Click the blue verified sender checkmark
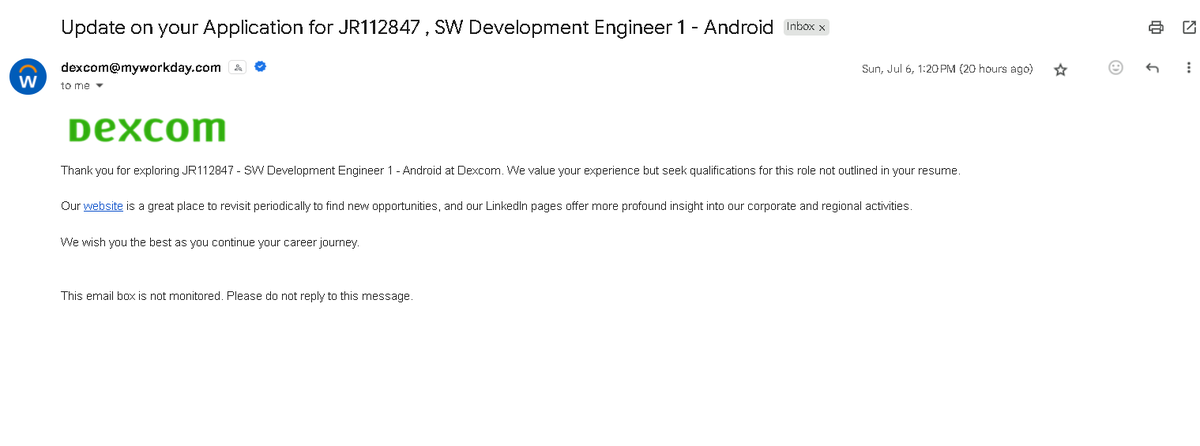Screen dimensions: 1200x446 click(260, 67)
